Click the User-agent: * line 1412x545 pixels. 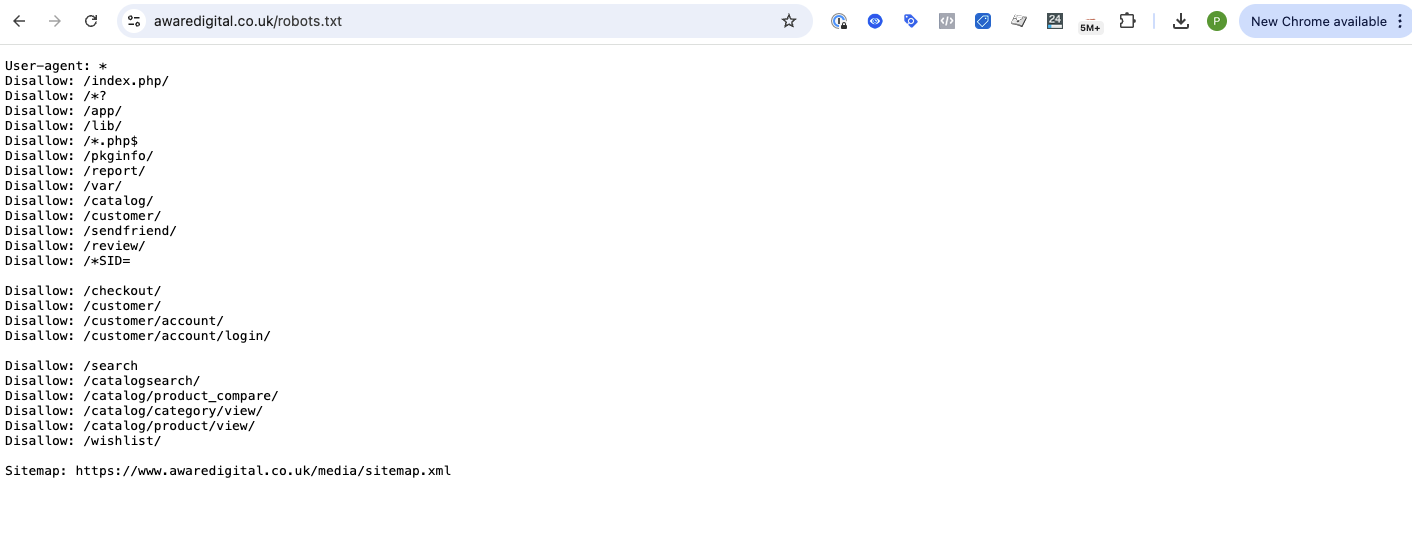coord(56,66)
